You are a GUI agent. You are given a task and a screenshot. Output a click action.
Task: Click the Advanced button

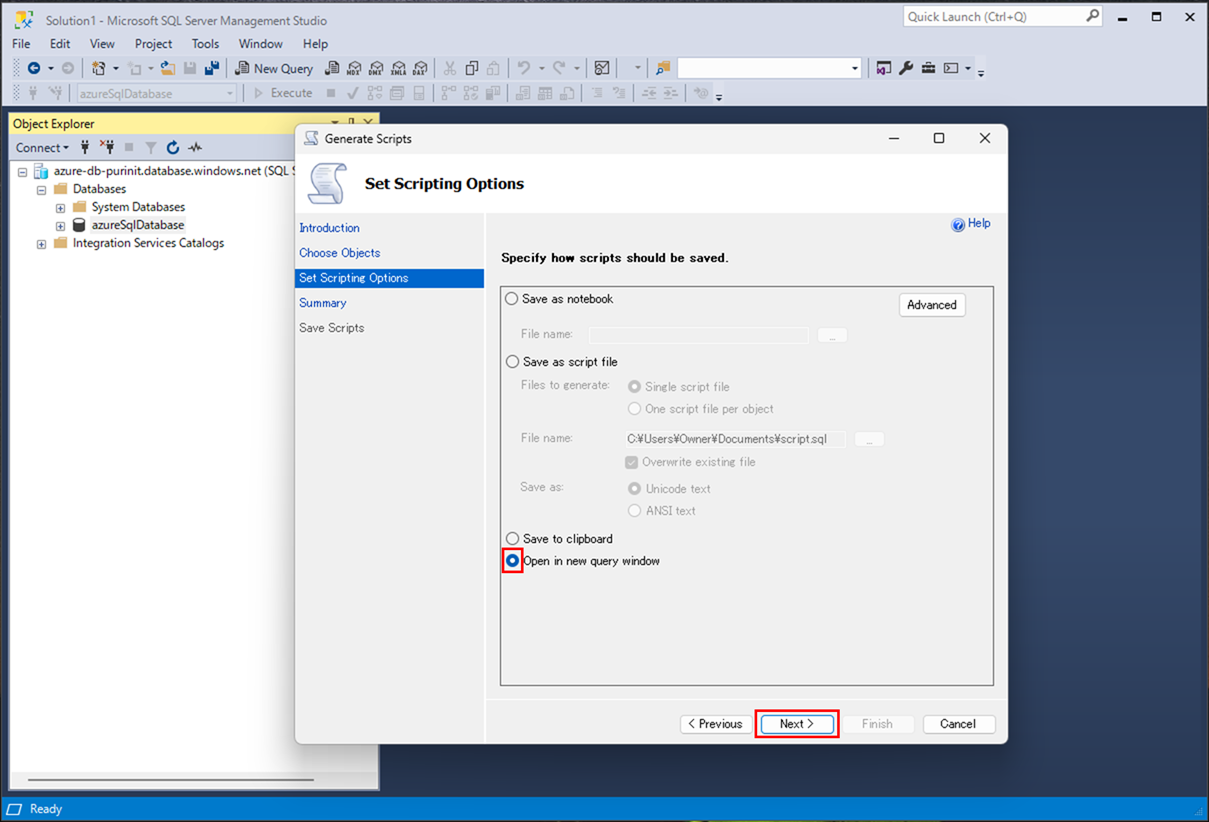click(x=931, y=305)
